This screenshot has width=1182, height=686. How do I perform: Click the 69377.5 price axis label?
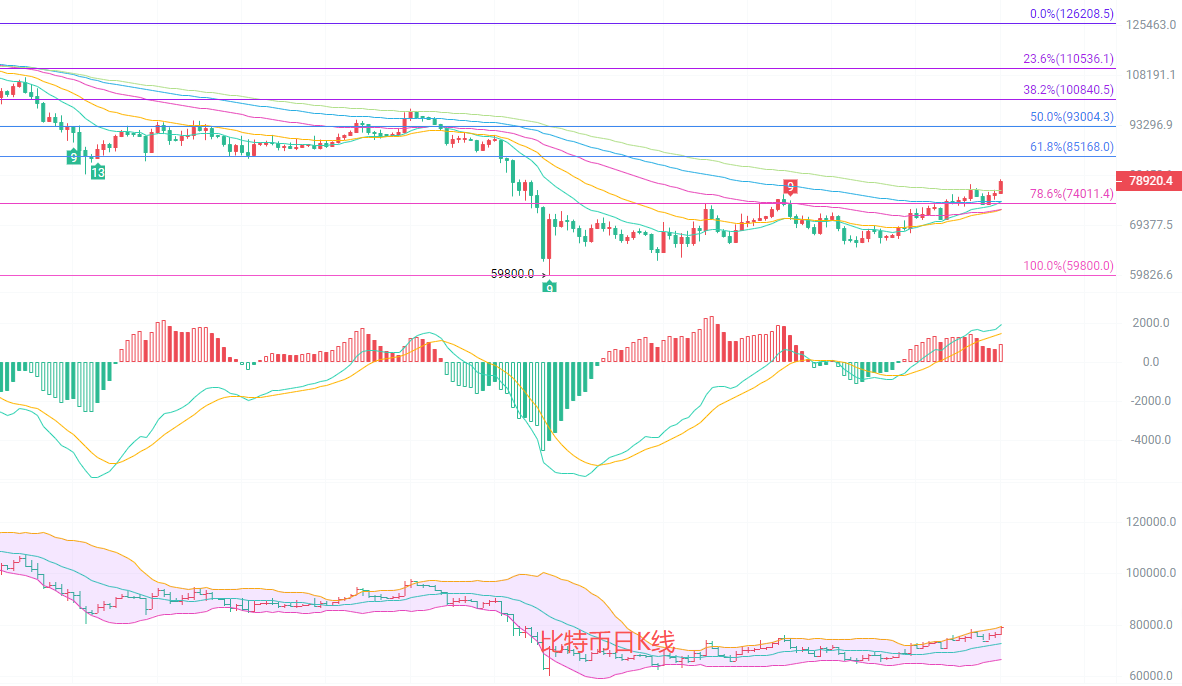point(1150,225)
